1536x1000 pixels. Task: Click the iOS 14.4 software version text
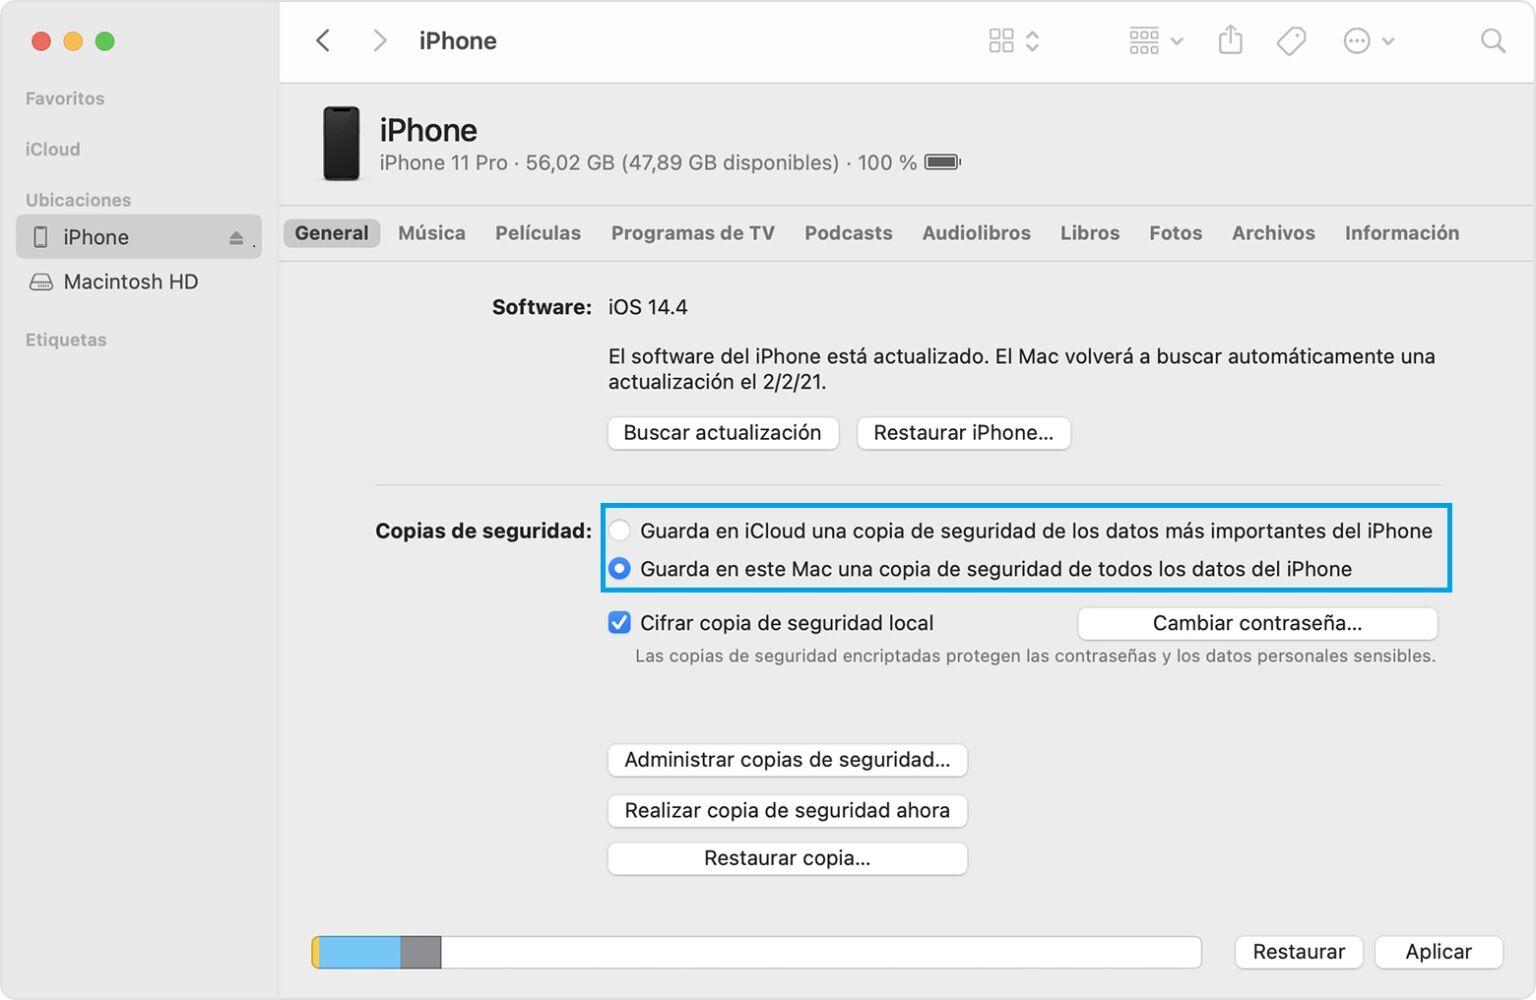648,307
